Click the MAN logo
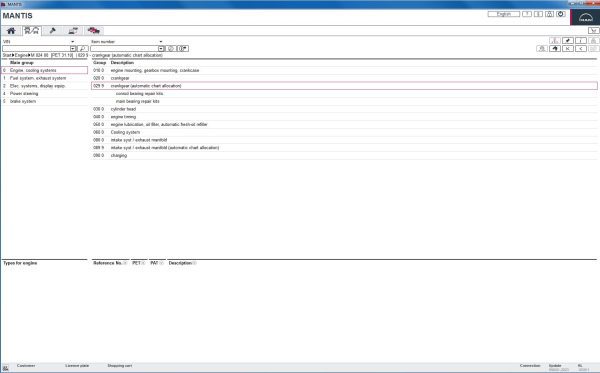The height and width of the screenshot is (373, 600). tap(585, 18)
